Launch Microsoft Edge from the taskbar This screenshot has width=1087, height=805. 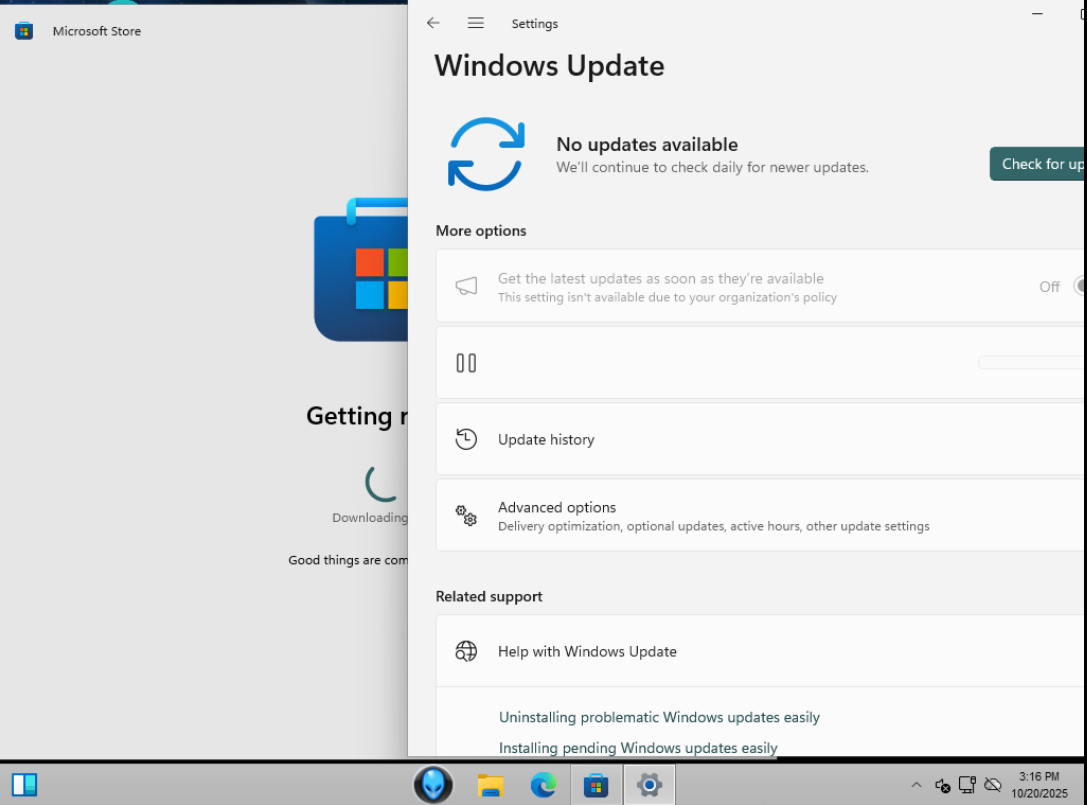pos(543,785)
